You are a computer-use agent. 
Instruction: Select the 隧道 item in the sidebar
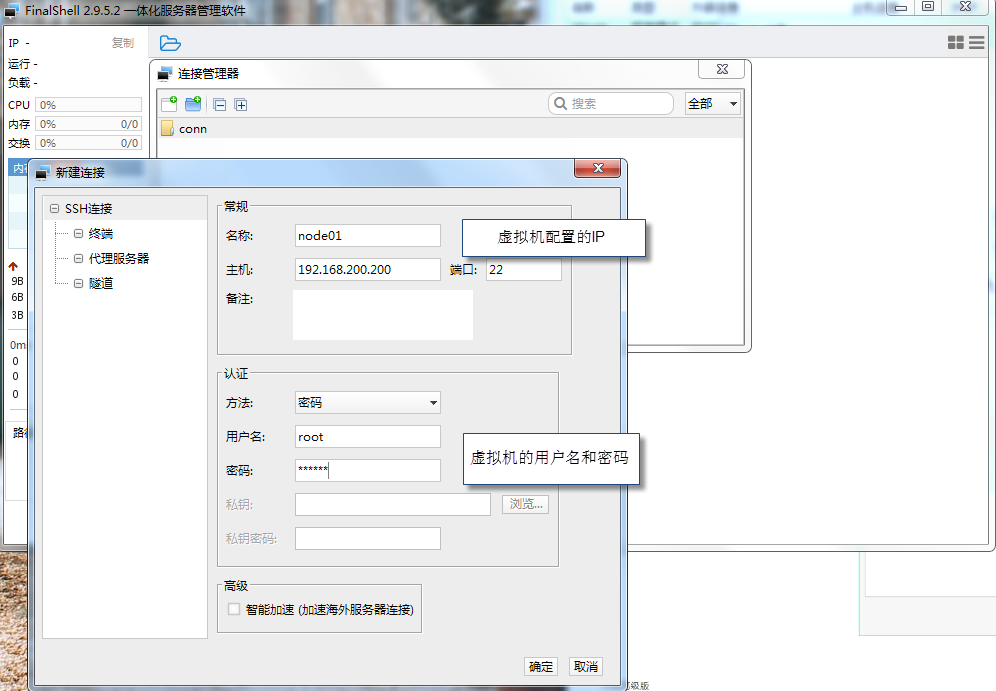(103, 283)
